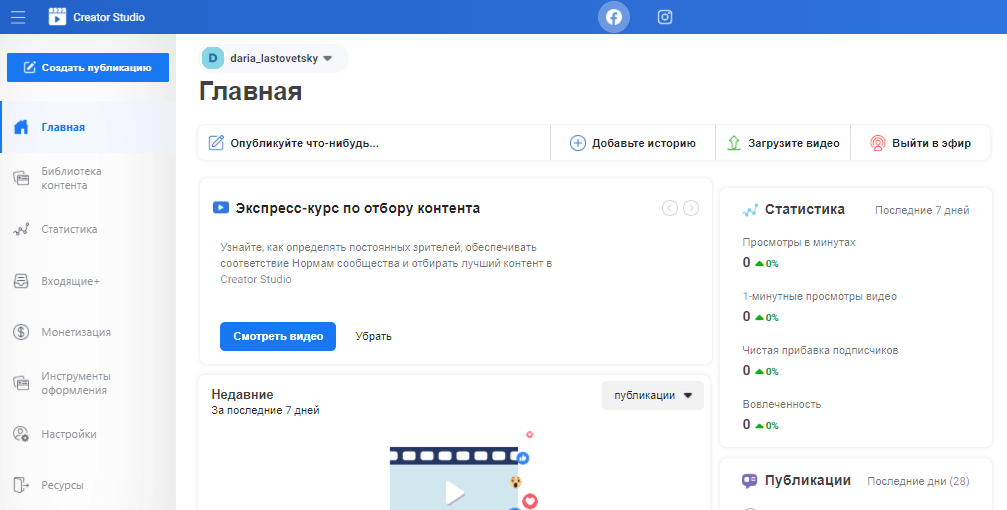Click the blue video icon beside Экспресс-курс title
The image size is (1007, 510).
point(220,207)
